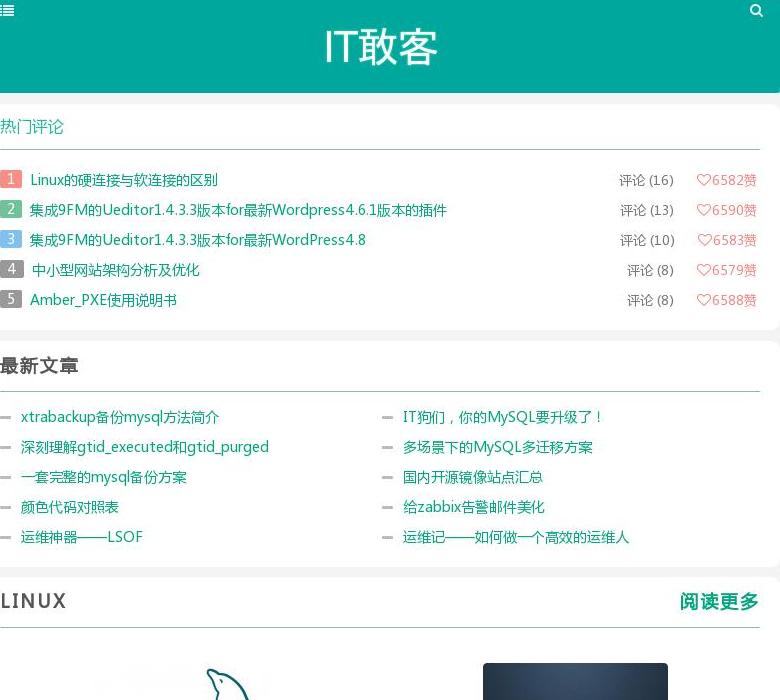Open 一套完整的mysql备份方案
Viewport: 780px width, 700px height.
[x=103, y=477]
